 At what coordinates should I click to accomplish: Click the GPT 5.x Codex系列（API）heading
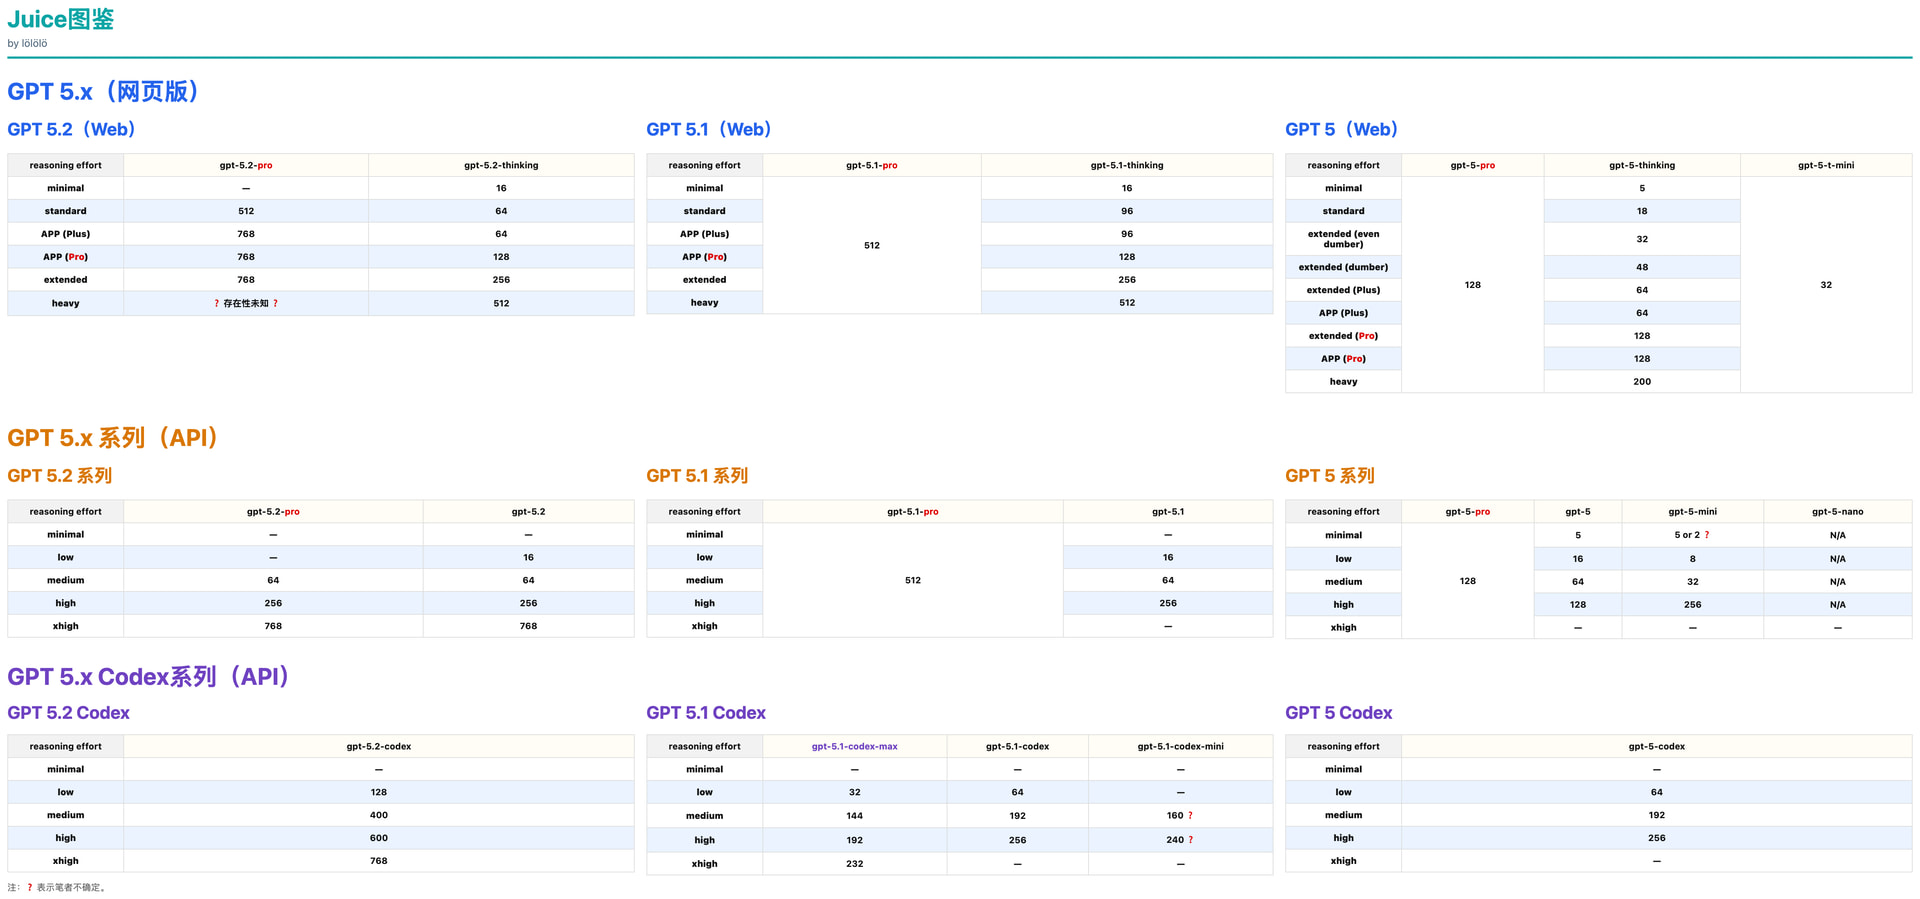point(152,677)
